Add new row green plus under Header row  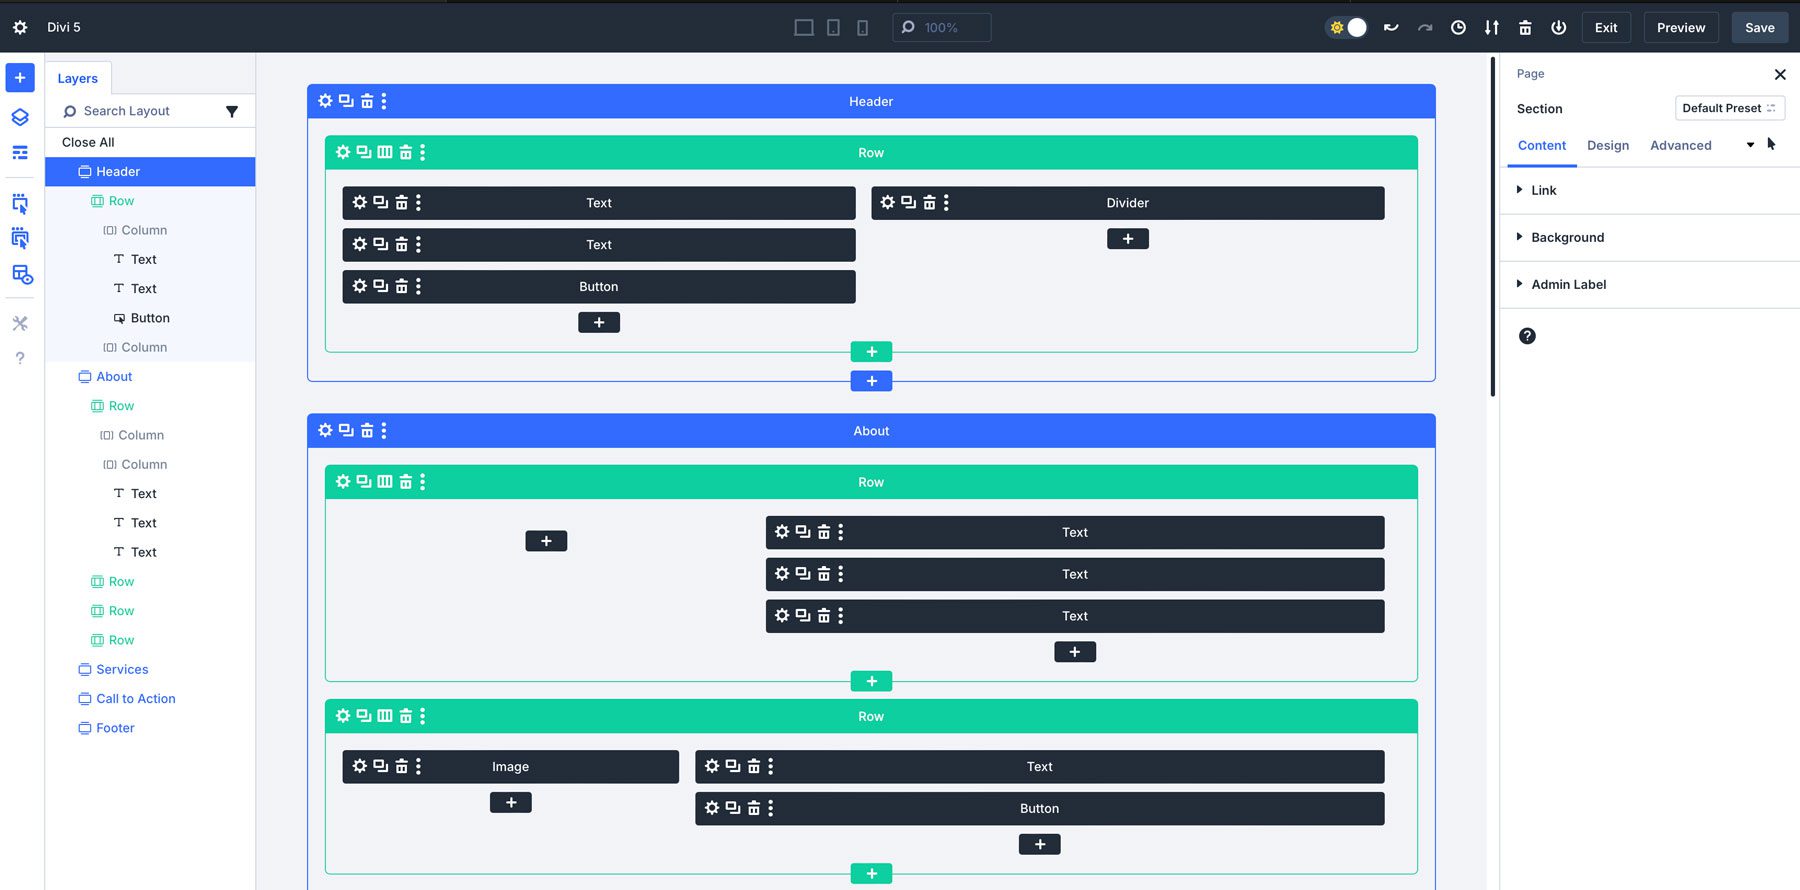point(871,352)
